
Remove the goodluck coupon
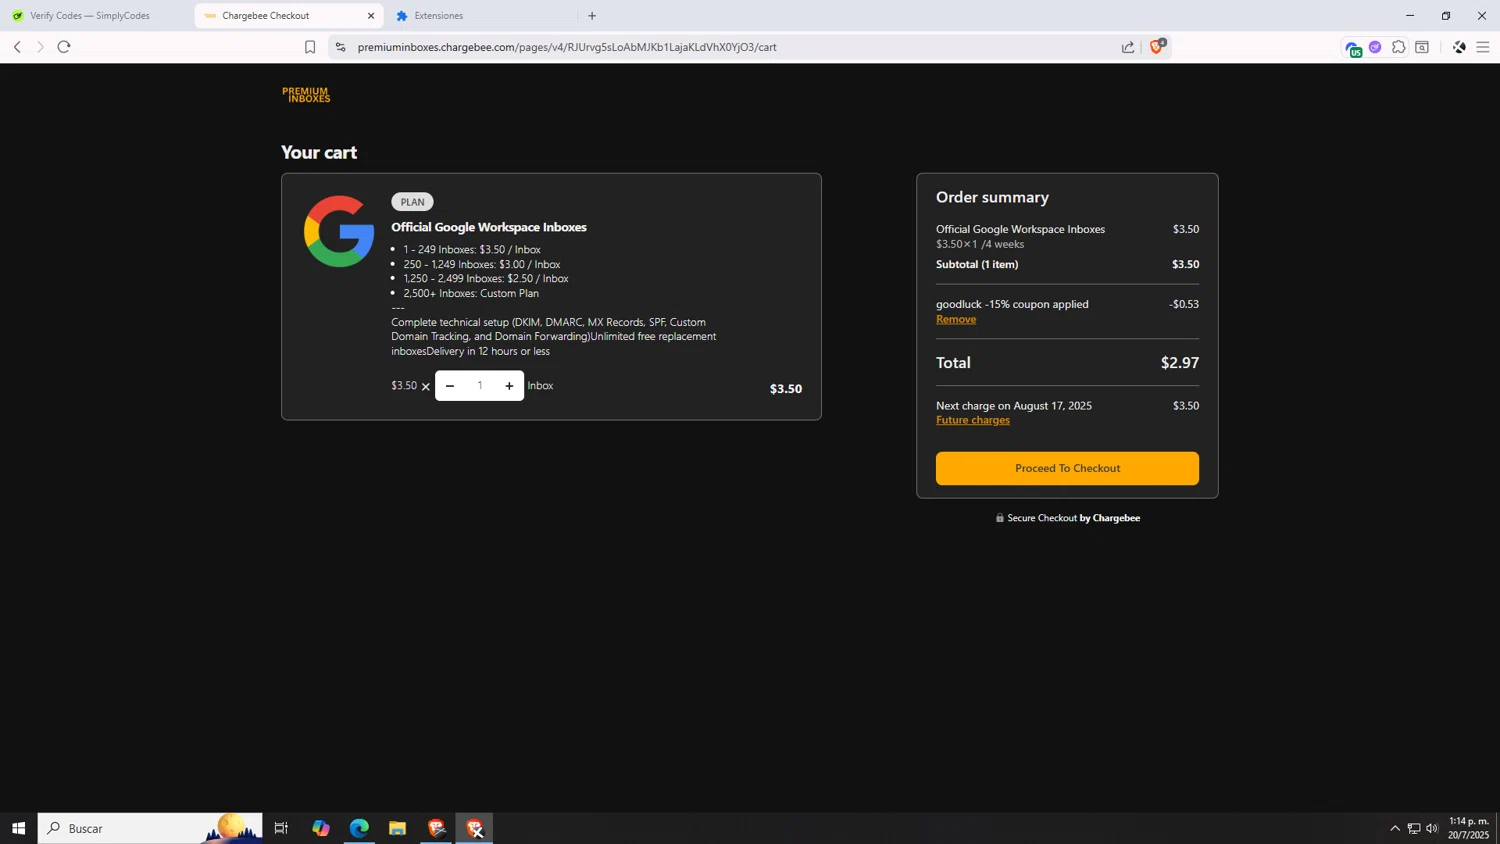956,319
